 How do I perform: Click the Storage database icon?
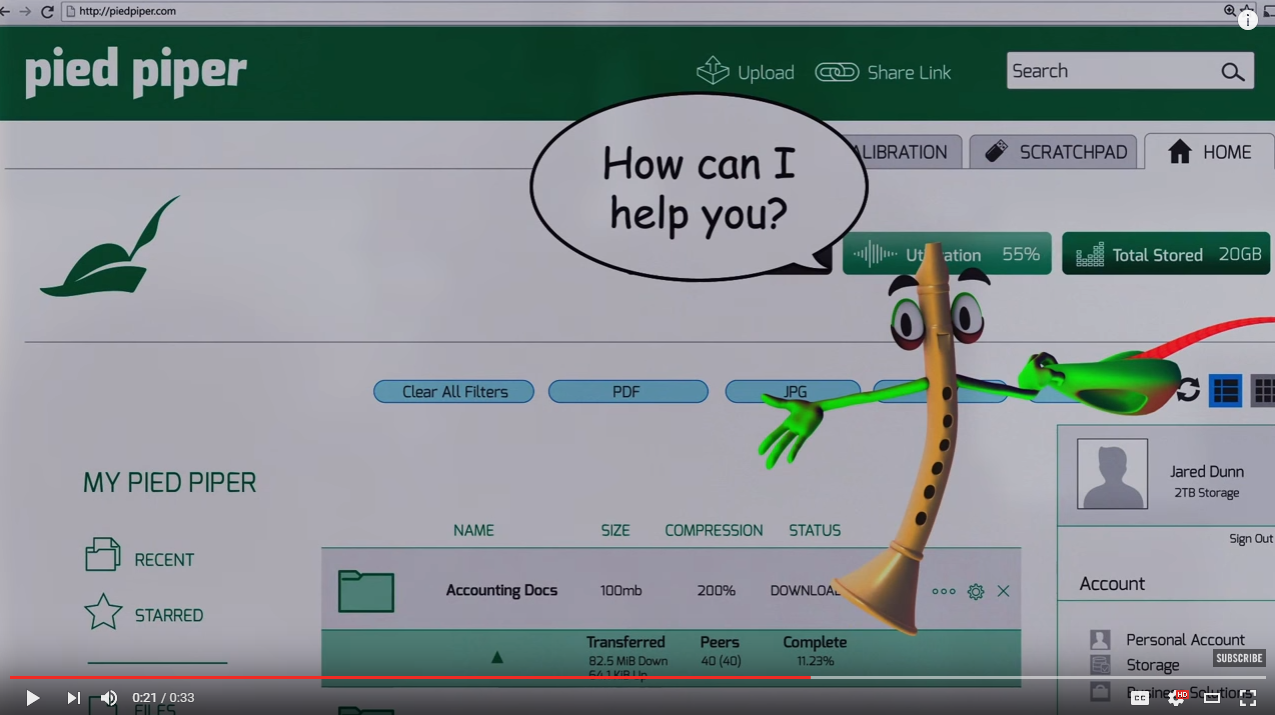(x=1100, y=665)
